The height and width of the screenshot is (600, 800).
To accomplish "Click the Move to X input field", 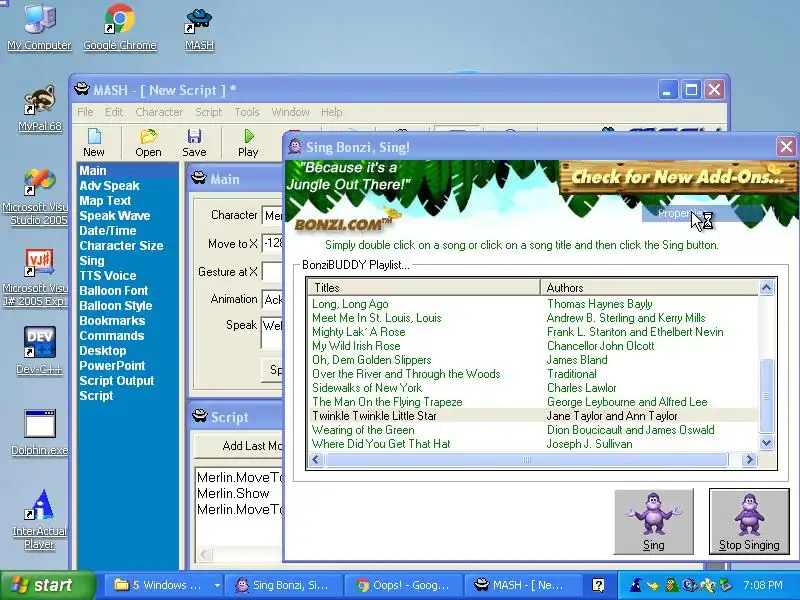I will (272, 243).
